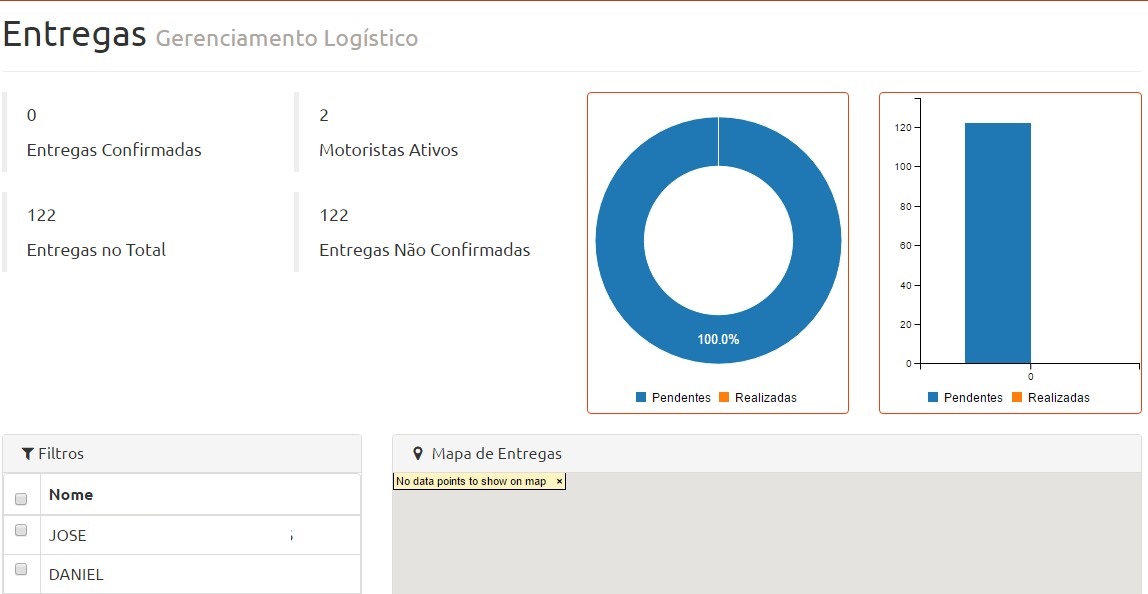
Task: Close the 'No data points' map notice
Action: tap(559, 482)
